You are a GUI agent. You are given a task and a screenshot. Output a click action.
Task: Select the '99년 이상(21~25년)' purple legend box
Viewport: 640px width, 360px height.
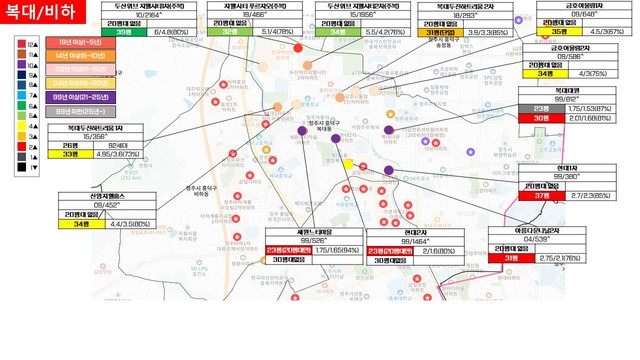point(80,97)
